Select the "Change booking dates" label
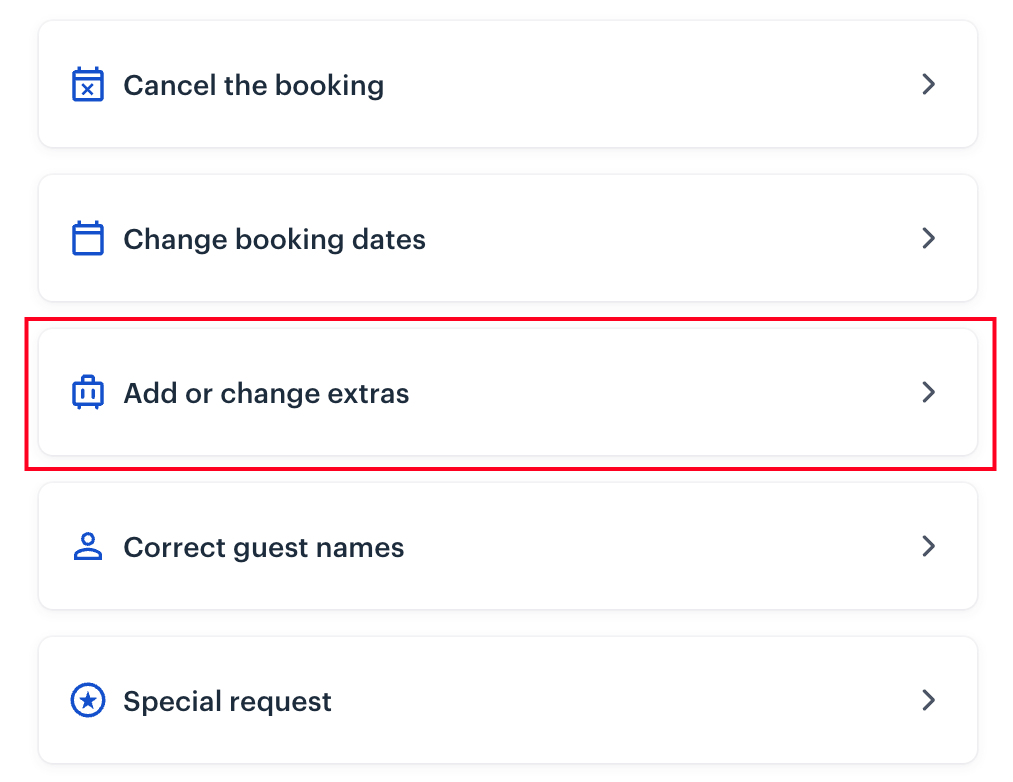 274,239
